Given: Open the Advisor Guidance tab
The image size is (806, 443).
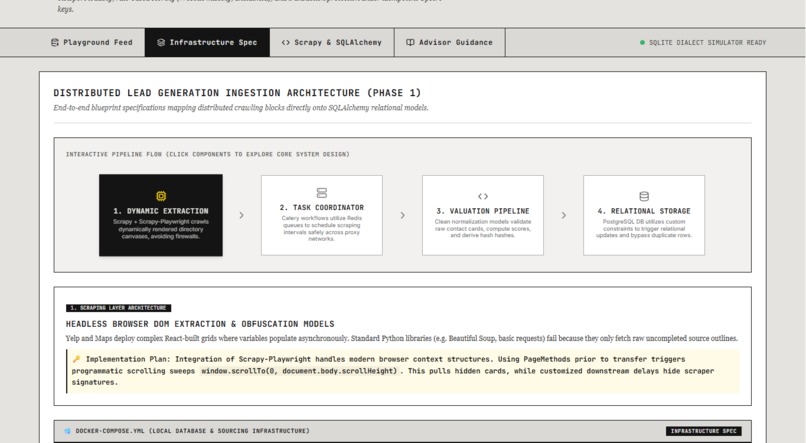Looking at the screenshot, I should point(450,43).
